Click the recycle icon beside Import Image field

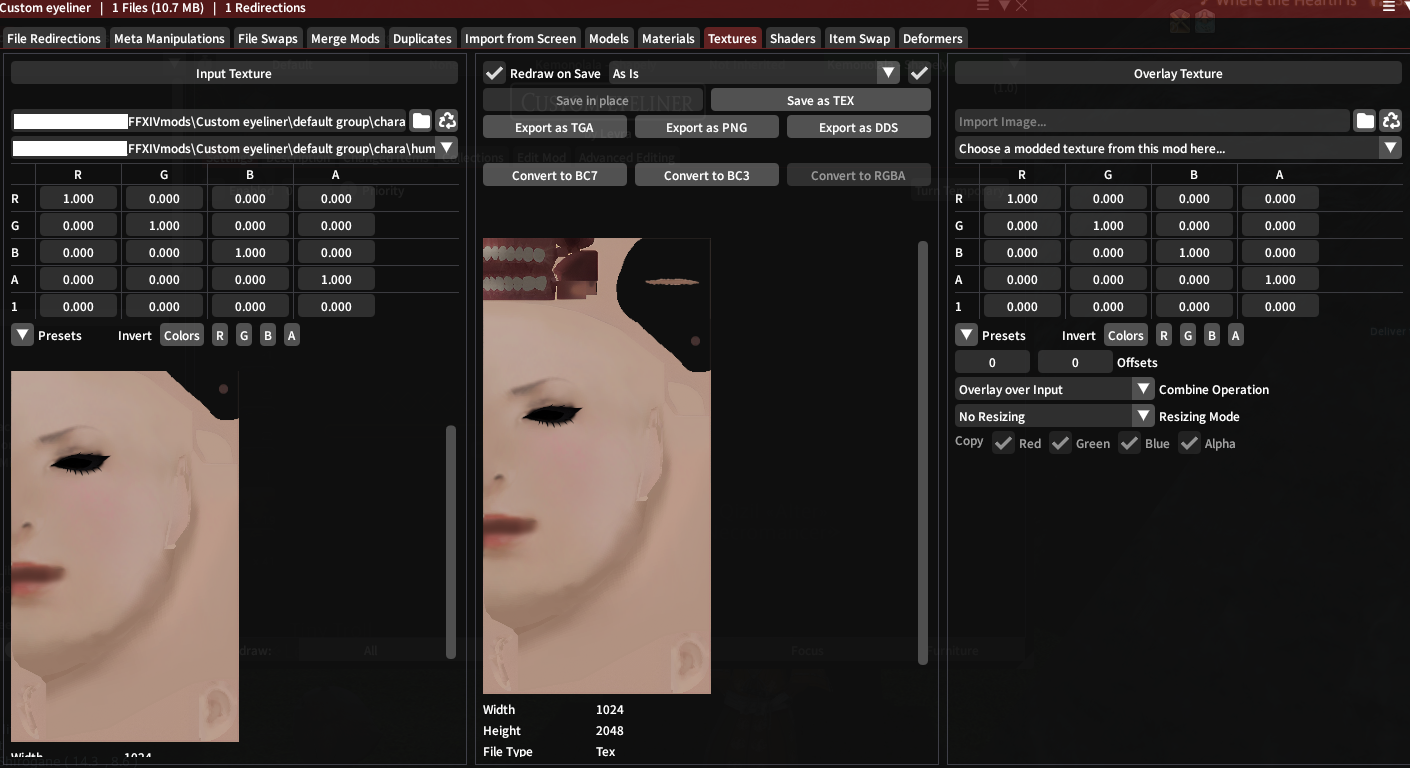1391,121
